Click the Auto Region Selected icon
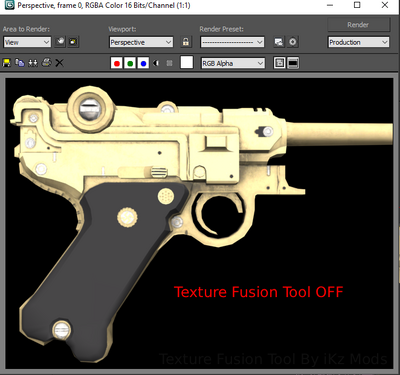The image size is (400, 375). click(x=73, y=42)
